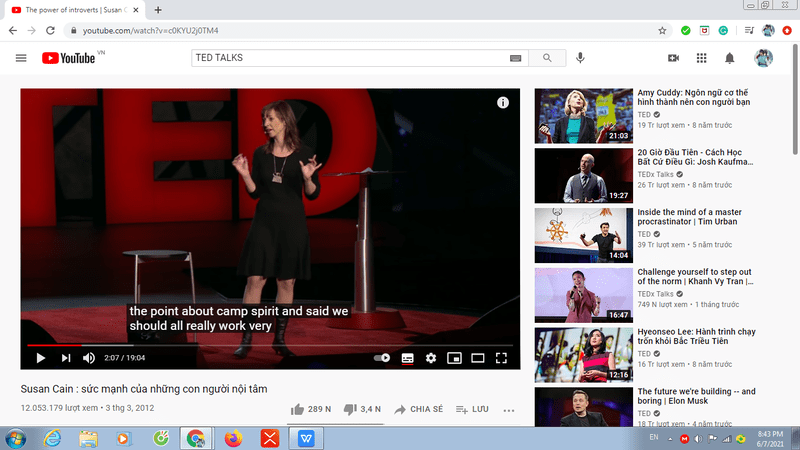The height and width of the screenshot is (450, 800).
Task: Enter fullscreen mode
Action: tap(502, 358)
